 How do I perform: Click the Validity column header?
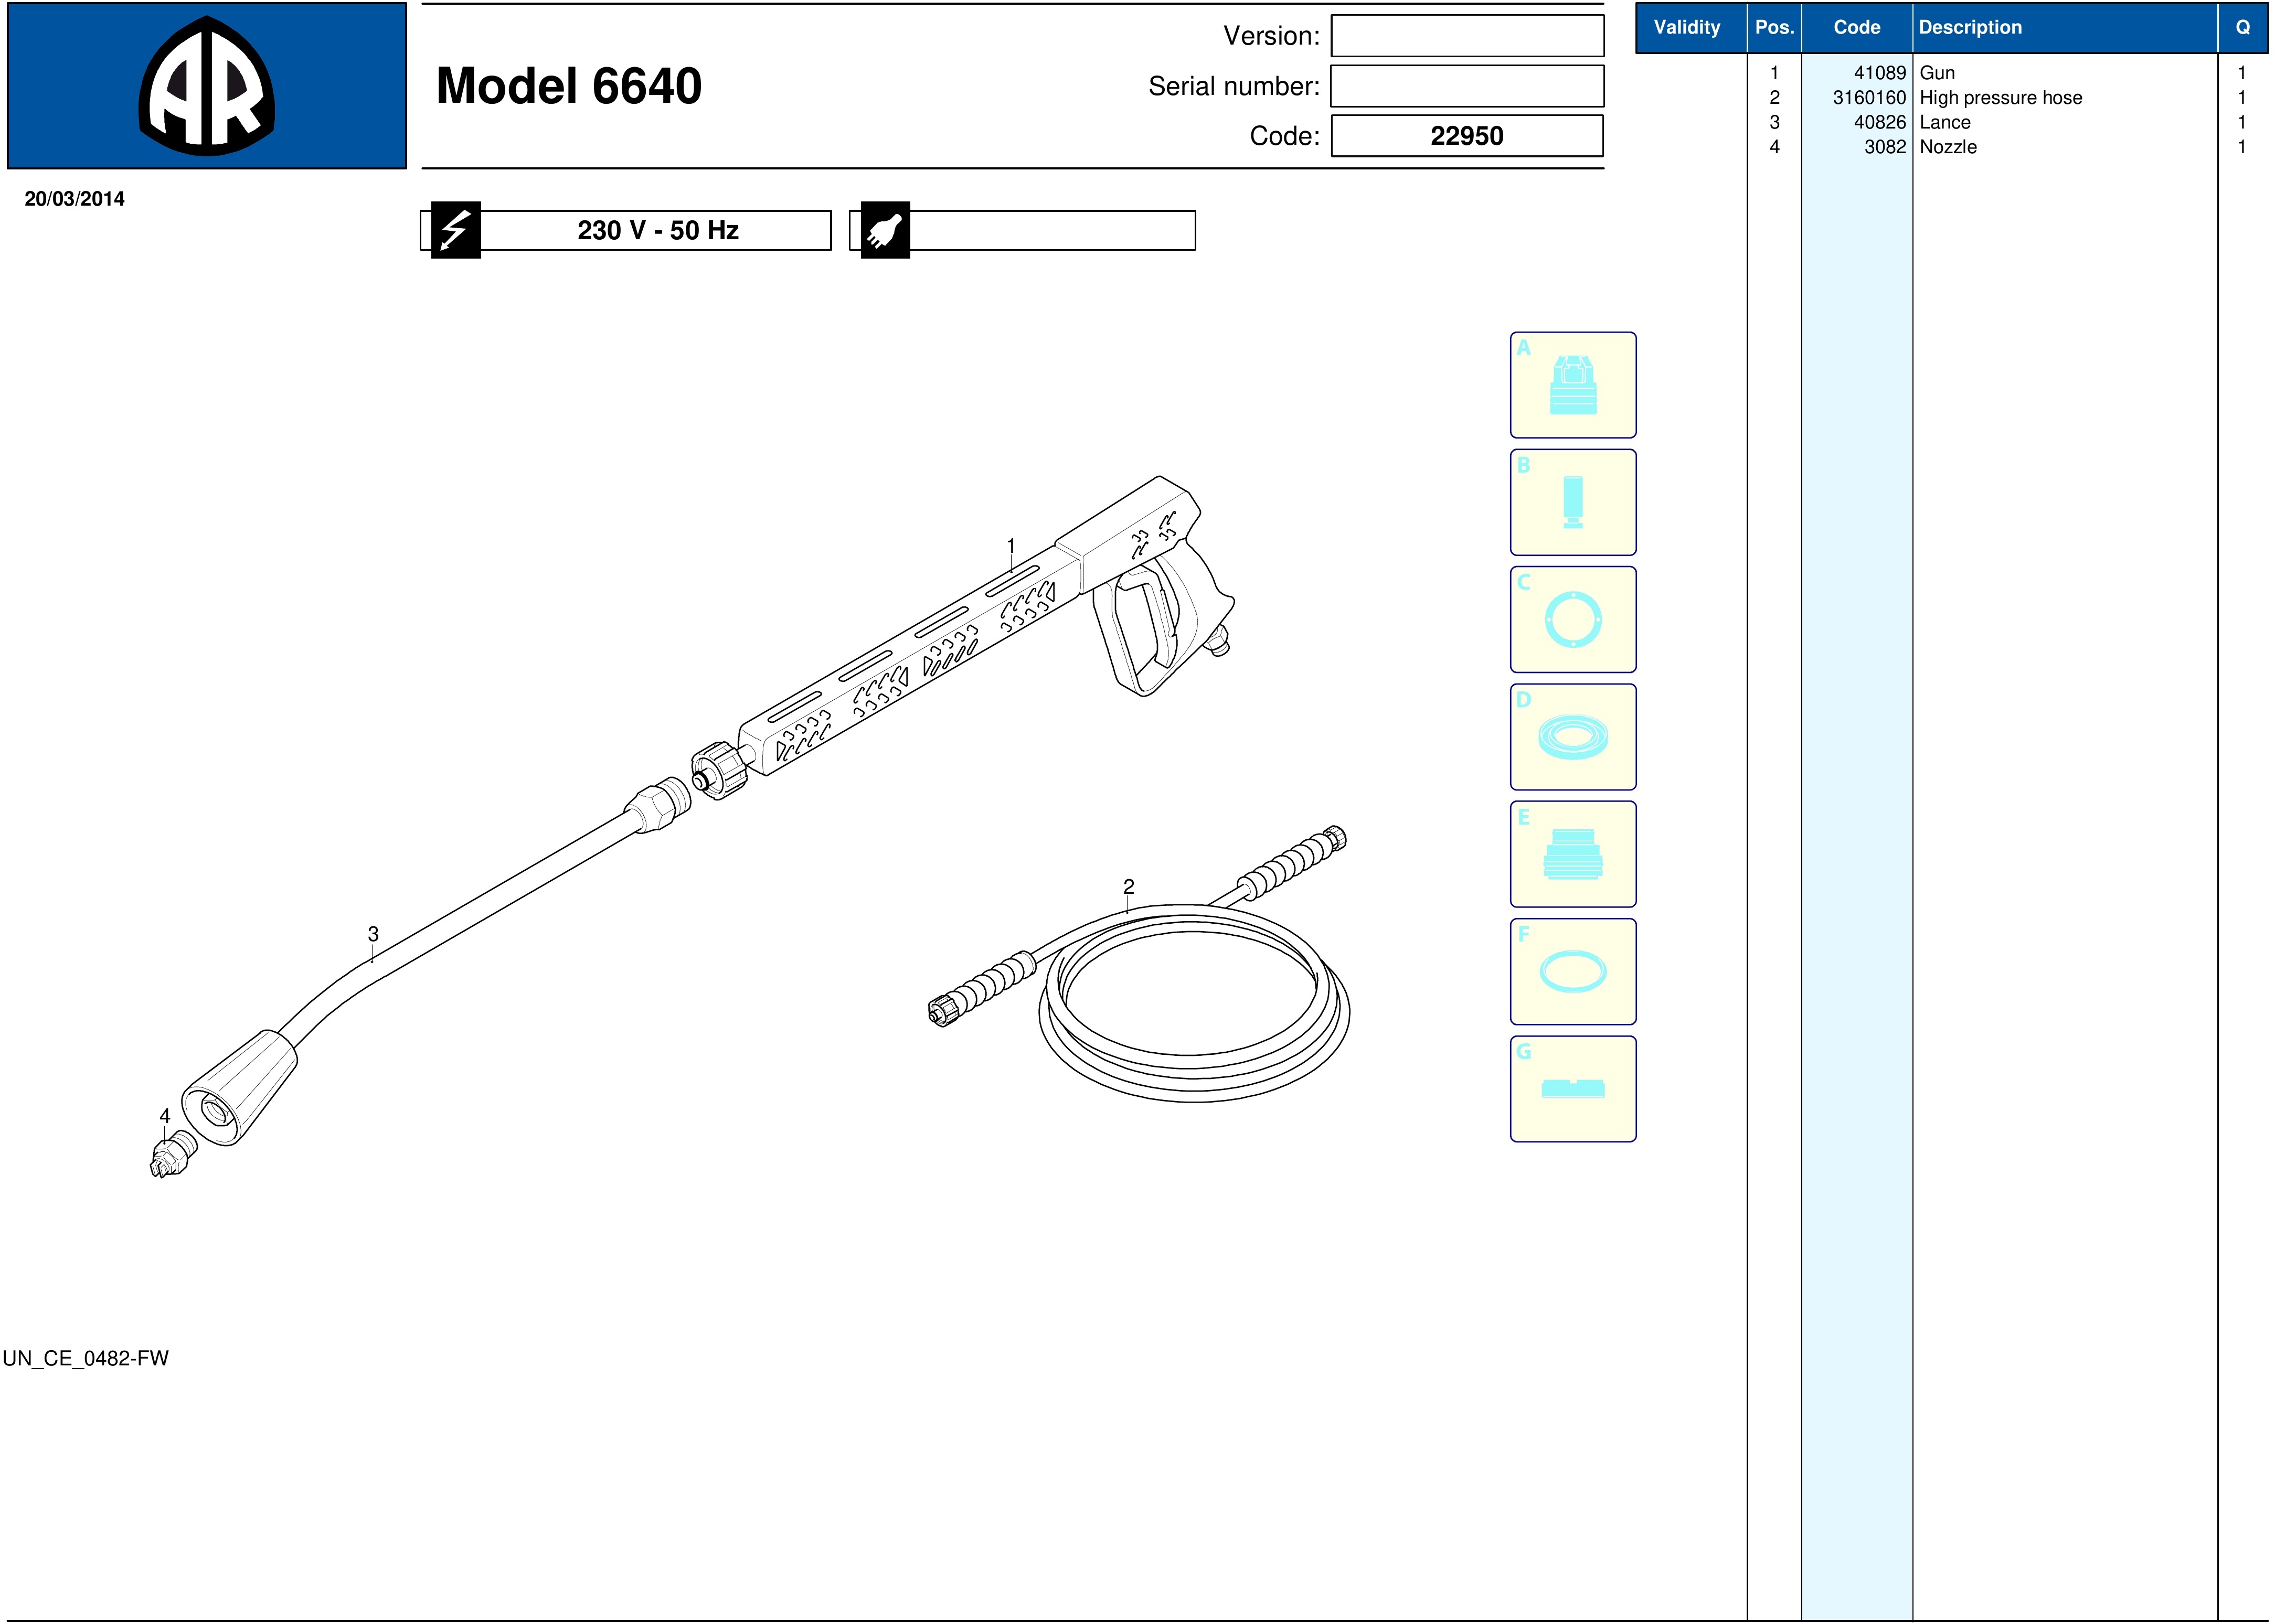(1687, 28)
